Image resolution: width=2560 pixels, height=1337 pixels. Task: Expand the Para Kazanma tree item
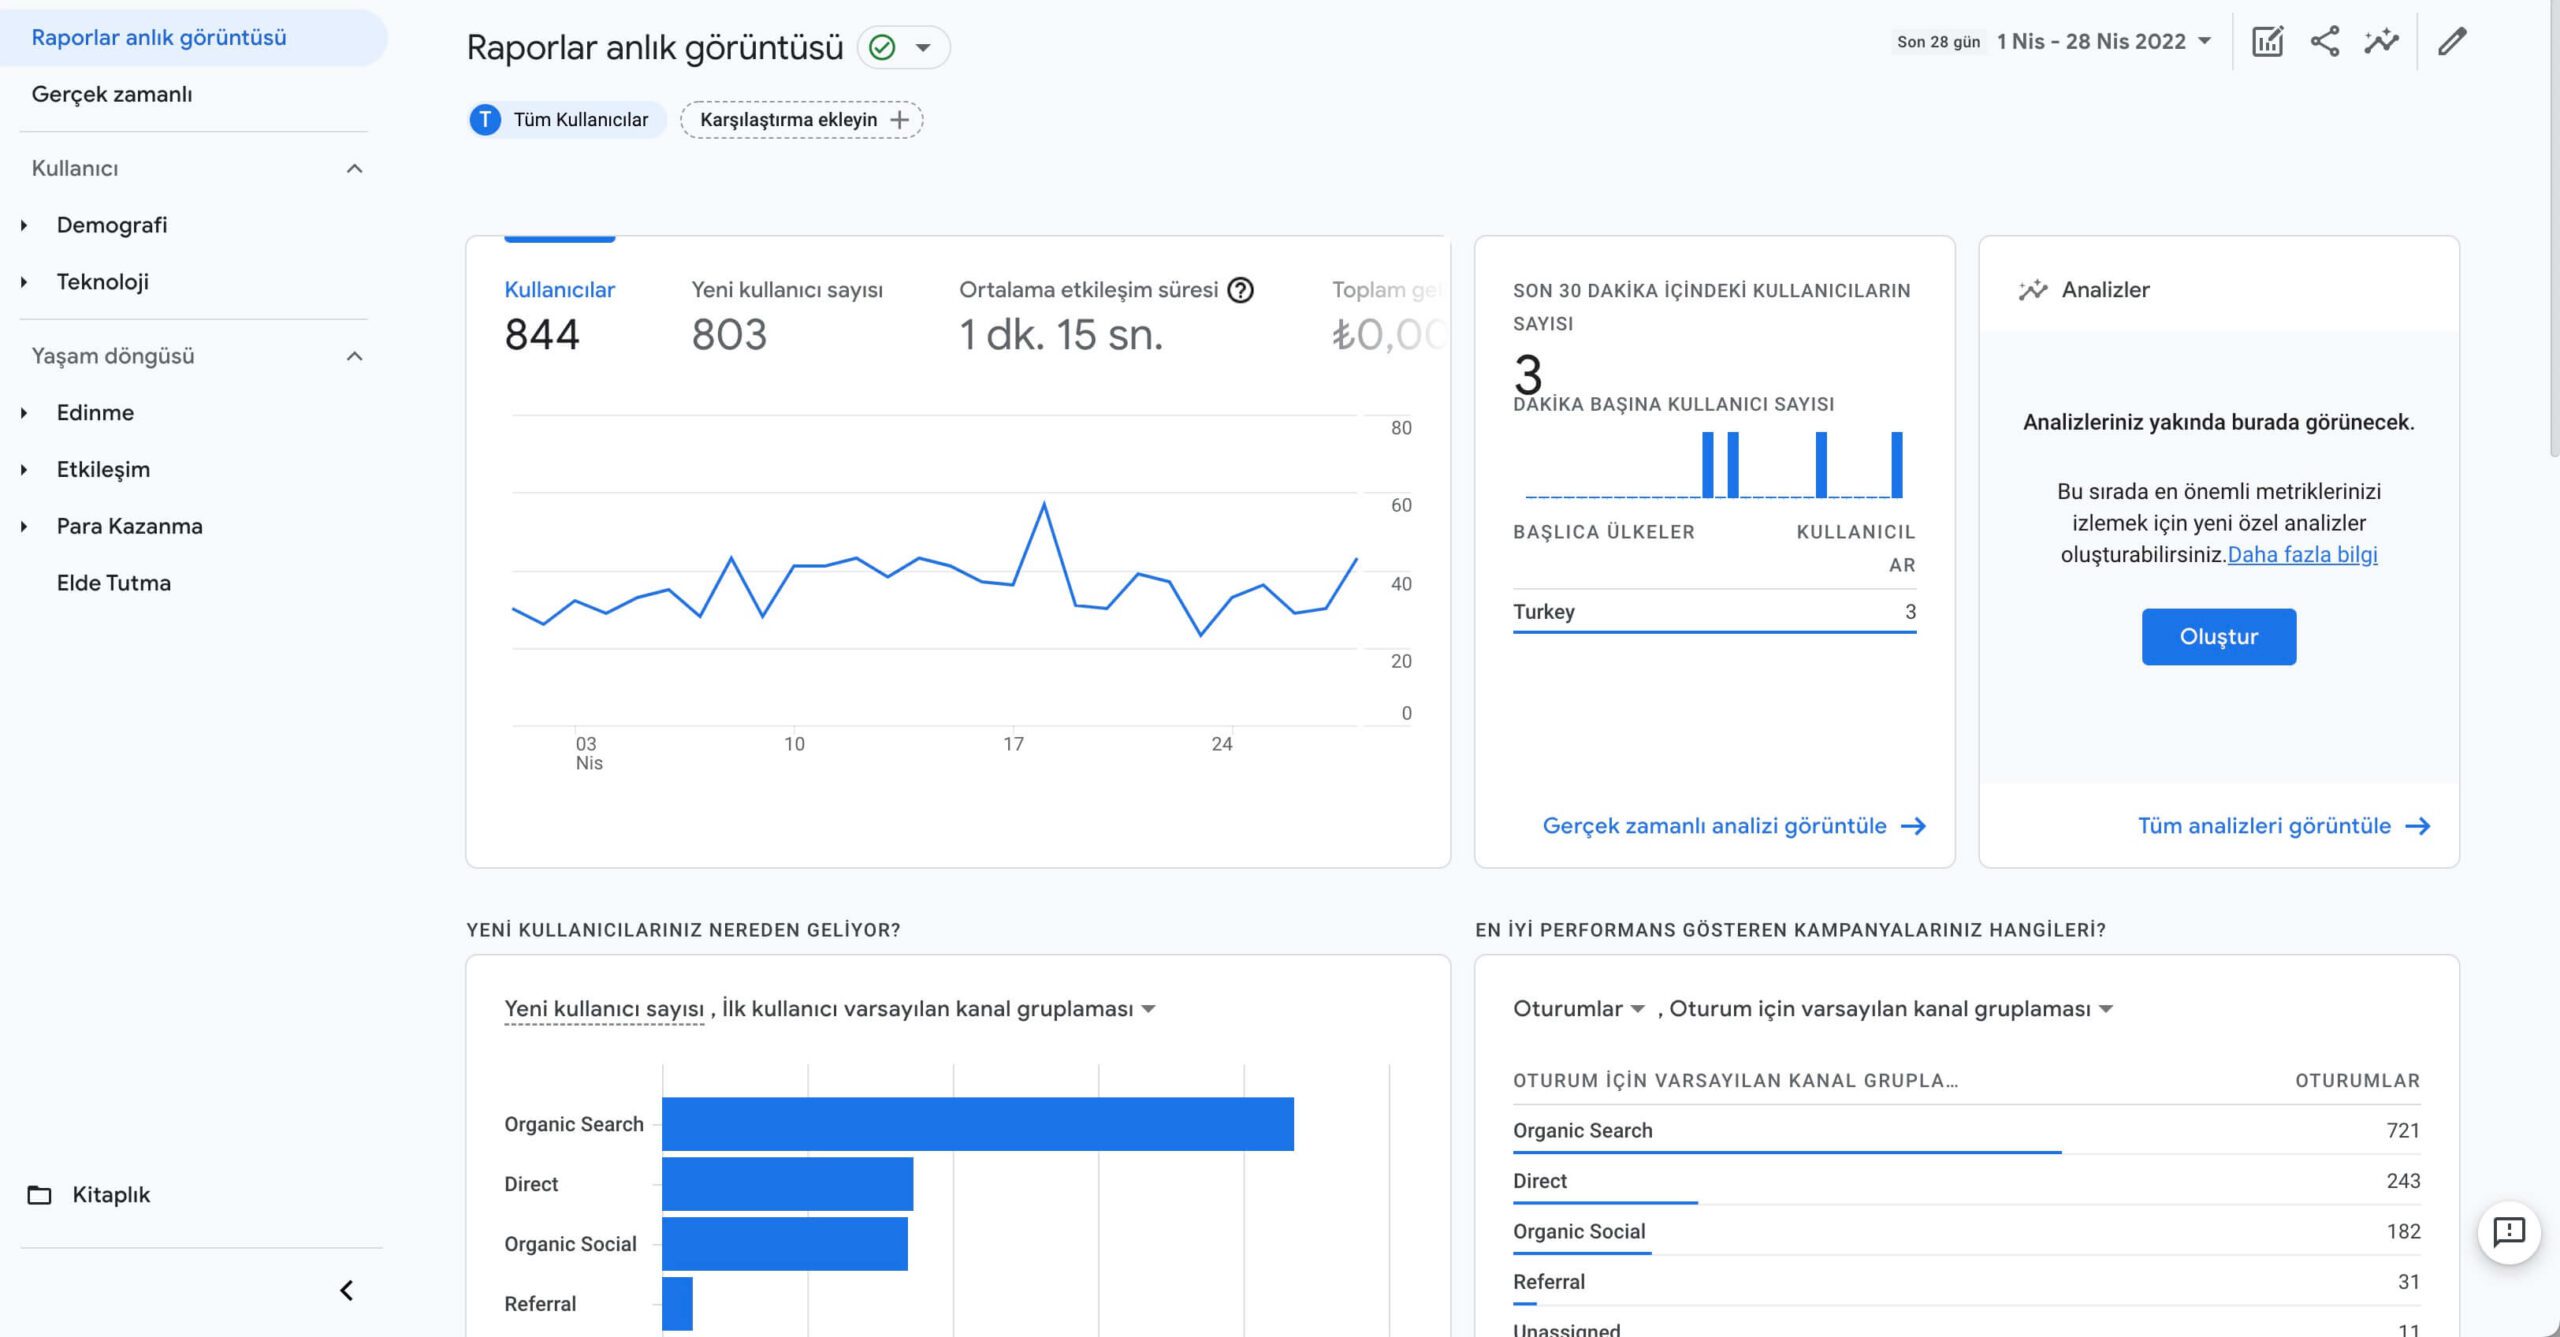point(24,526)
